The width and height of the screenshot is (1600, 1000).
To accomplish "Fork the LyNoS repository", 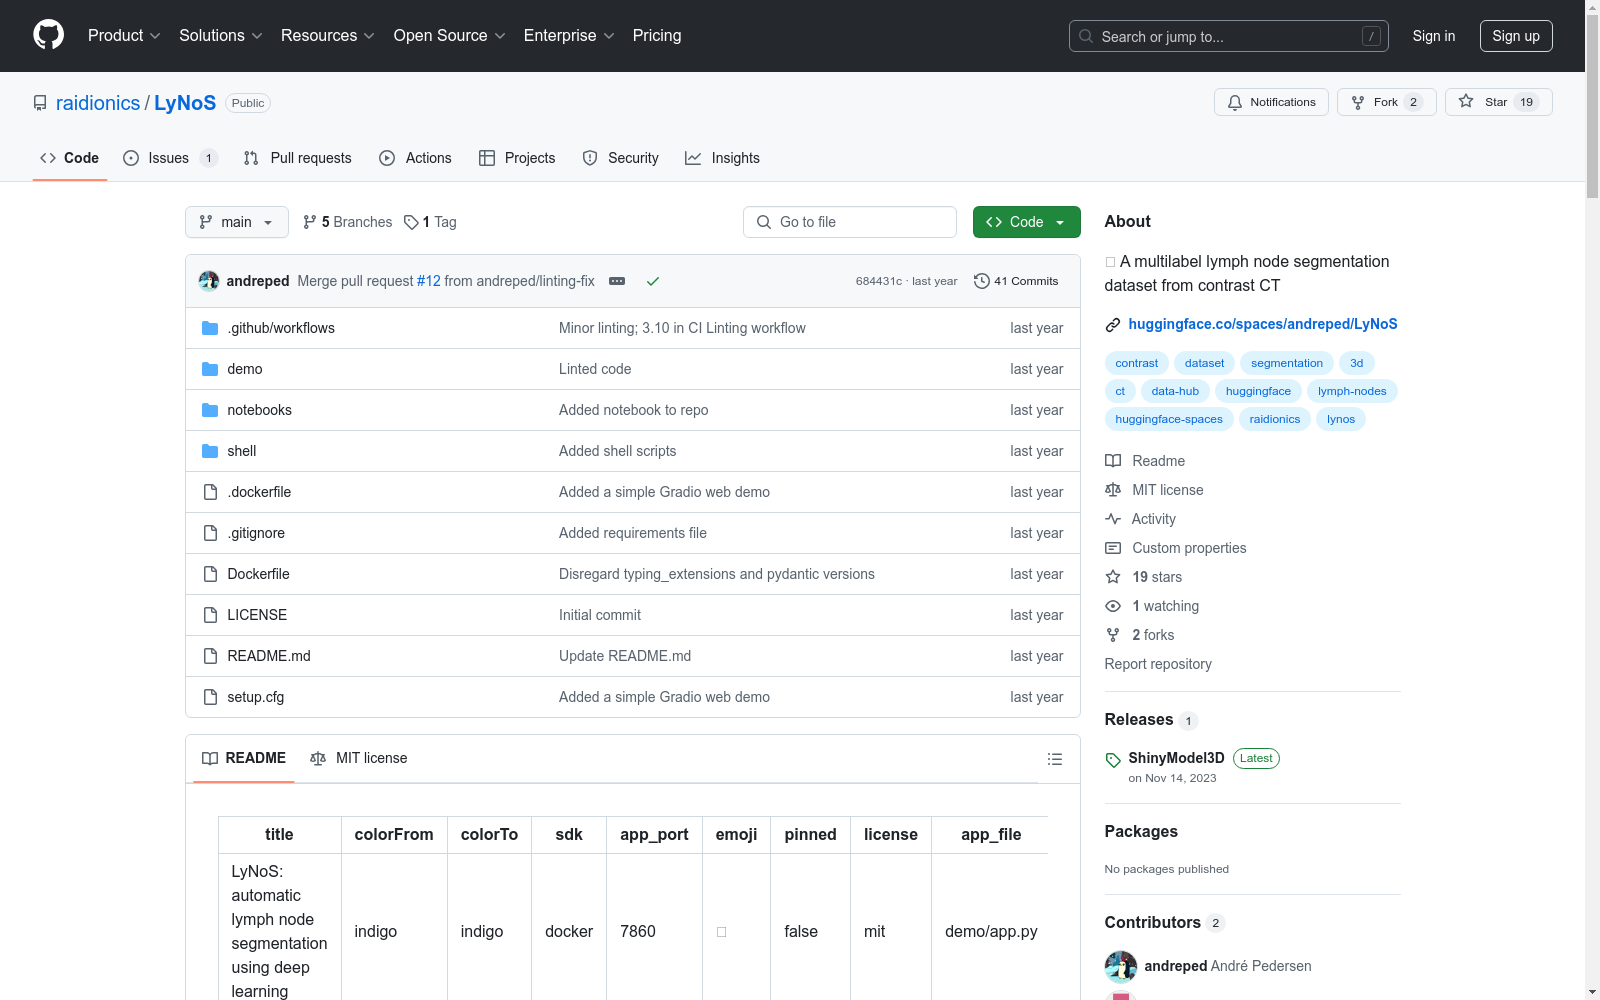I will [1386, 102].
